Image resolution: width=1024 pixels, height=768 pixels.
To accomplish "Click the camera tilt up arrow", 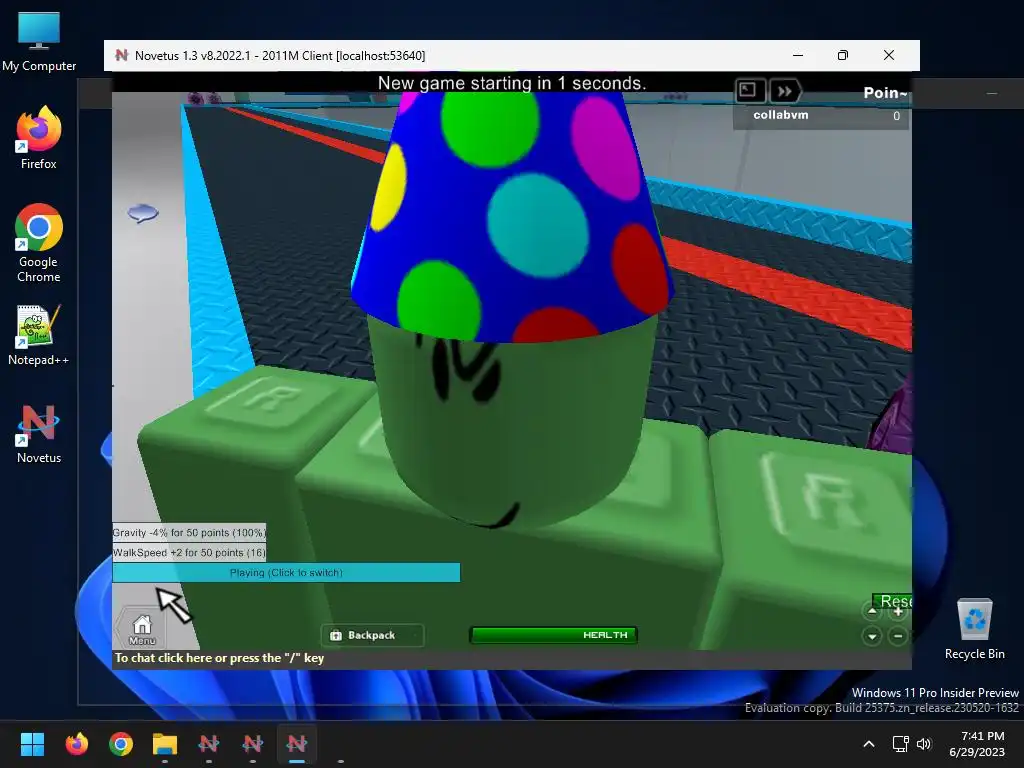I will [x=872, y=611].
